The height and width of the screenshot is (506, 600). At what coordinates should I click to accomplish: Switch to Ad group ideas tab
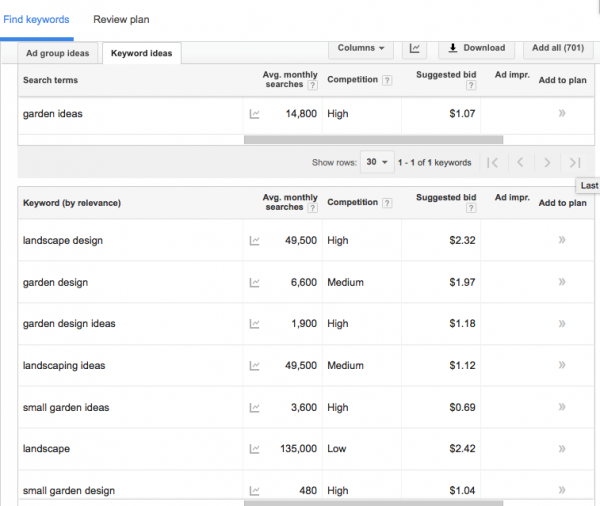pos(59,53)
